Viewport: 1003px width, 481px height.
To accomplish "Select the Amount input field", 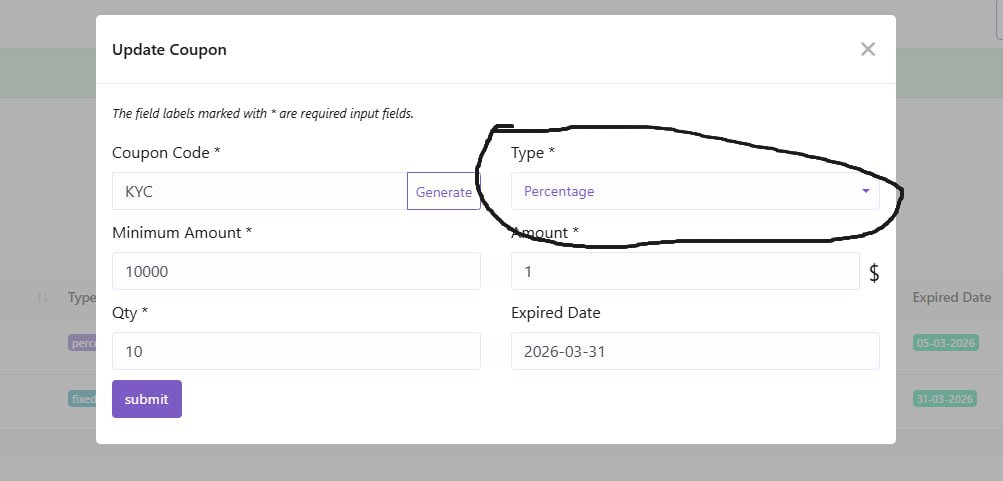I will [x=685, y=271].
